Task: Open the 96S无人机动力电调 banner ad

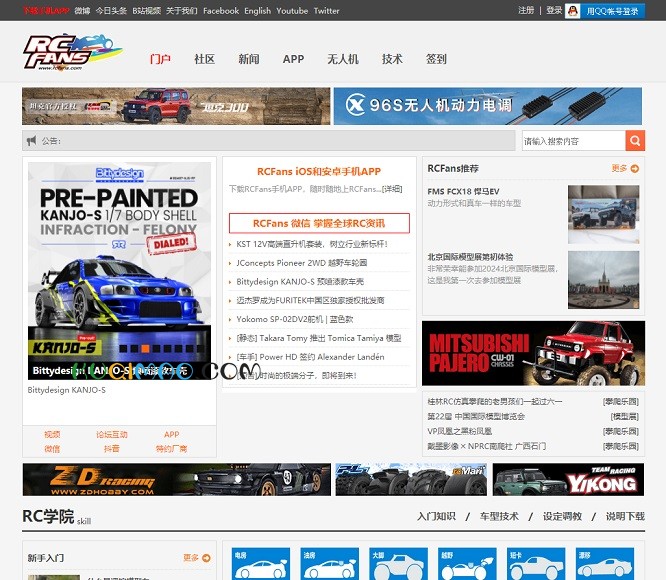Action: 488,106
